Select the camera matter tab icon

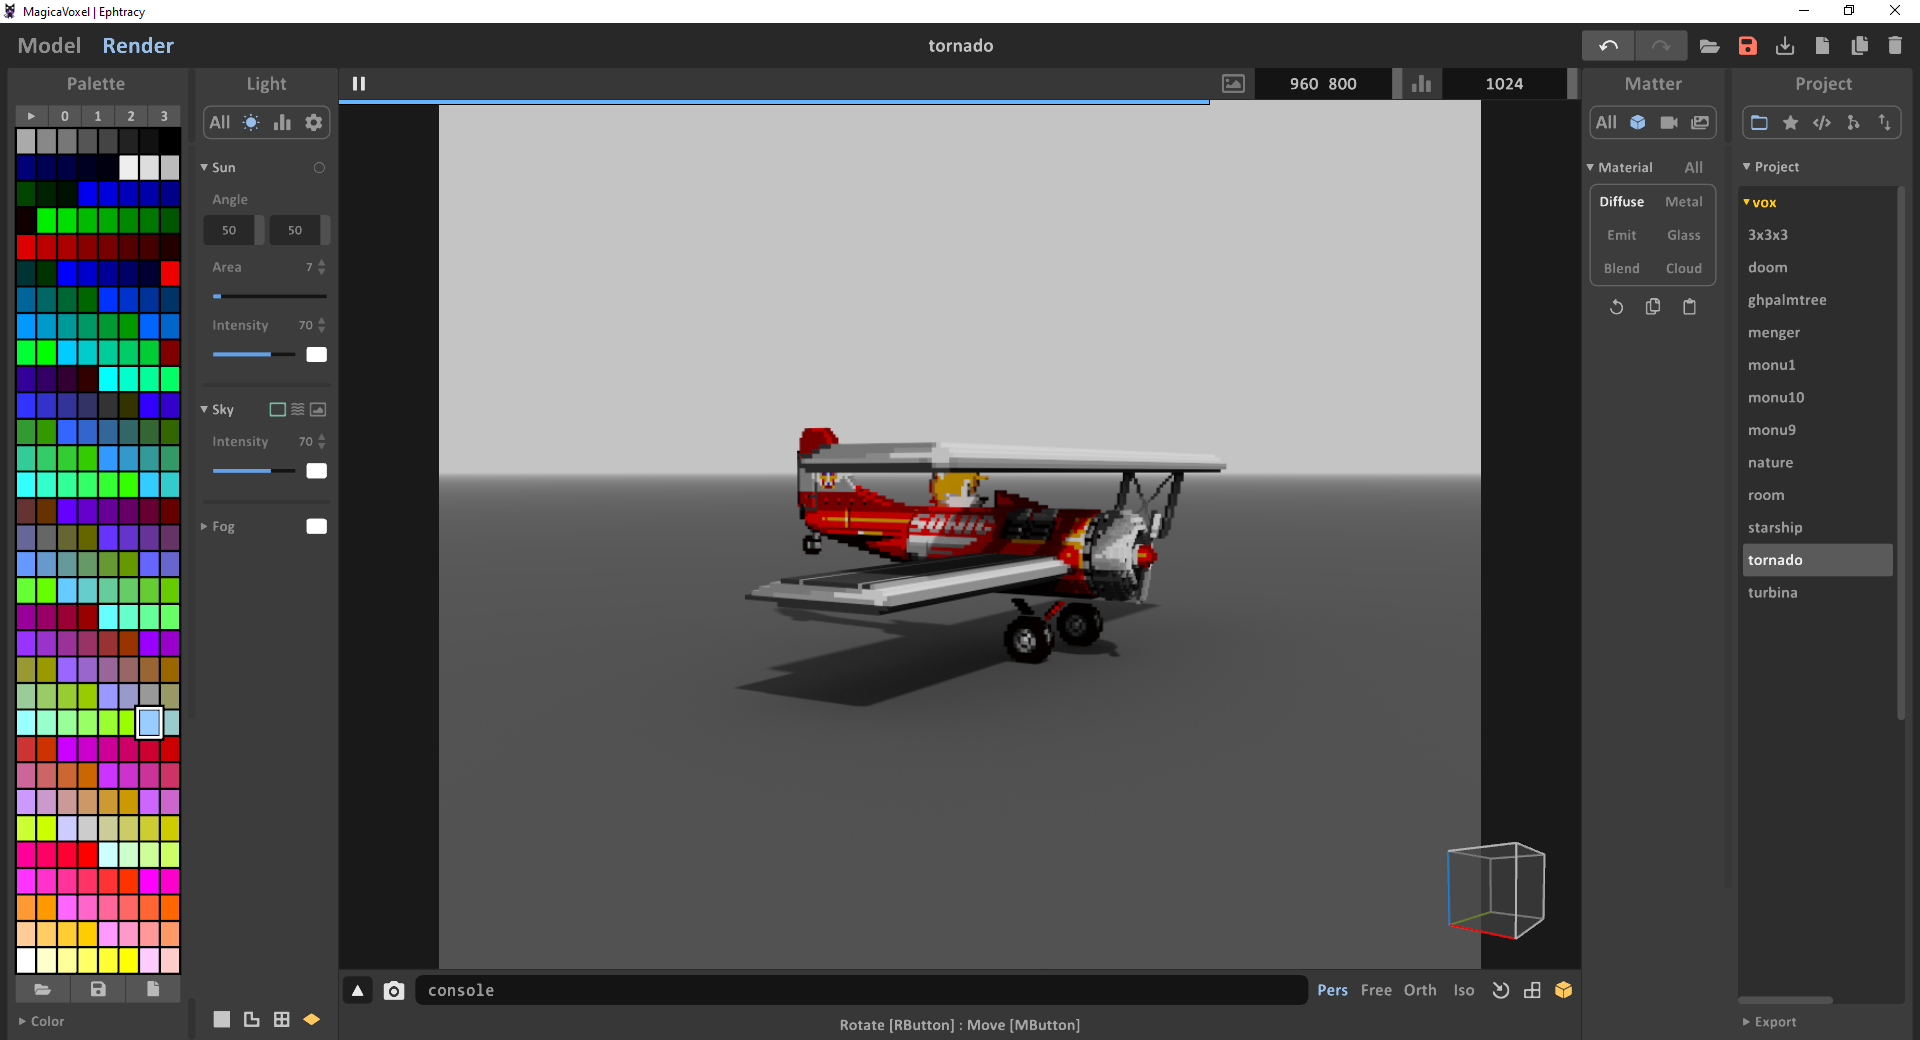coord(1669,122)
